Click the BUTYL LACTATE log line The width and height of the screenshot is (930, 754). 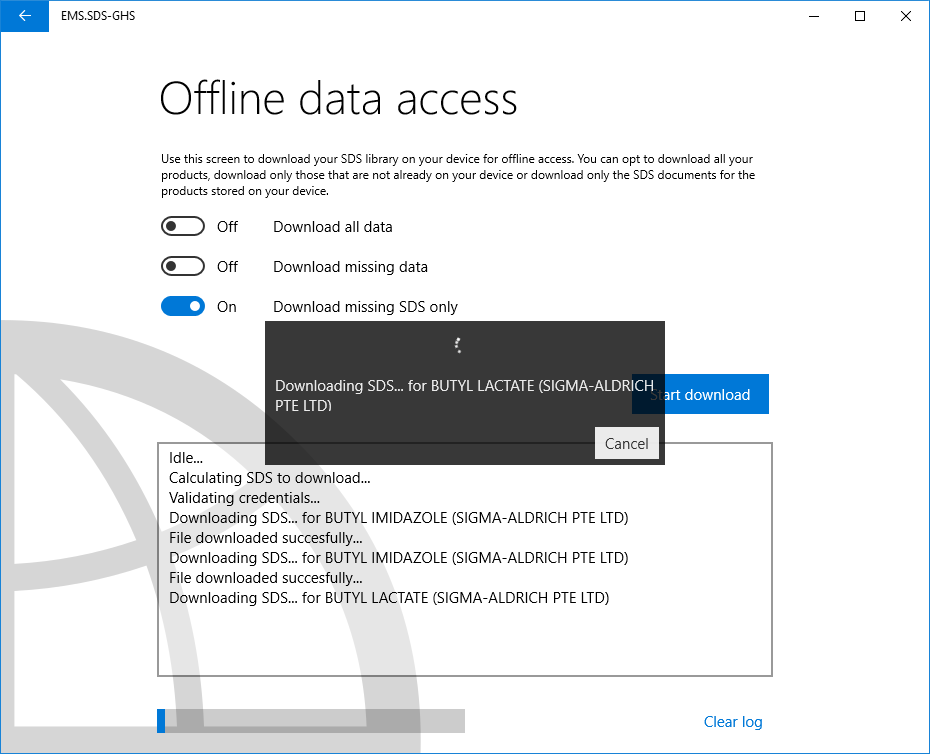click(x=389, y=597)
